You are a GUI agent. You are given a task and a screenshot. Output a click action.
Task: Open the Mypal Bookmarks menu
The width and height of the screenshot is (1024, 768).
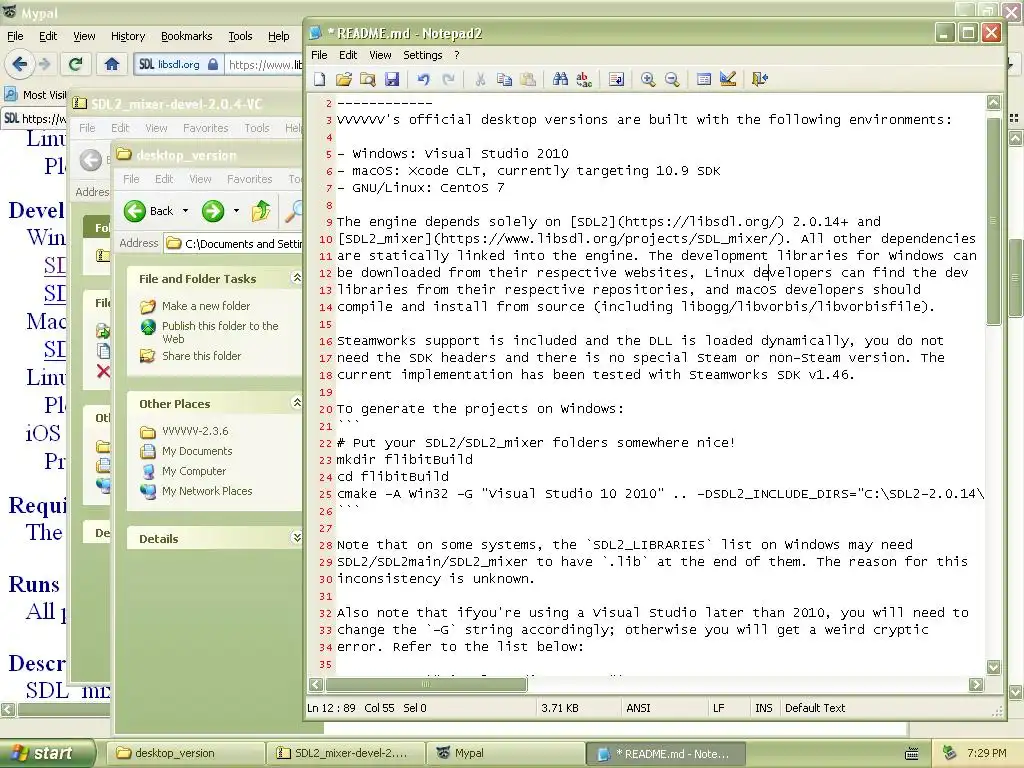click(x=186, y=36)
